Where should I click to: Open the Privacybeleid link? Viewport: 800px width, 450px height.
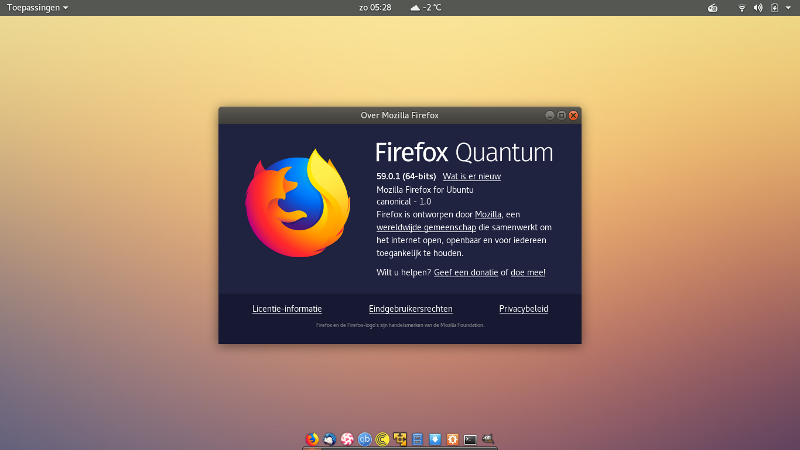pyautogui.click(x=523, y=309)
